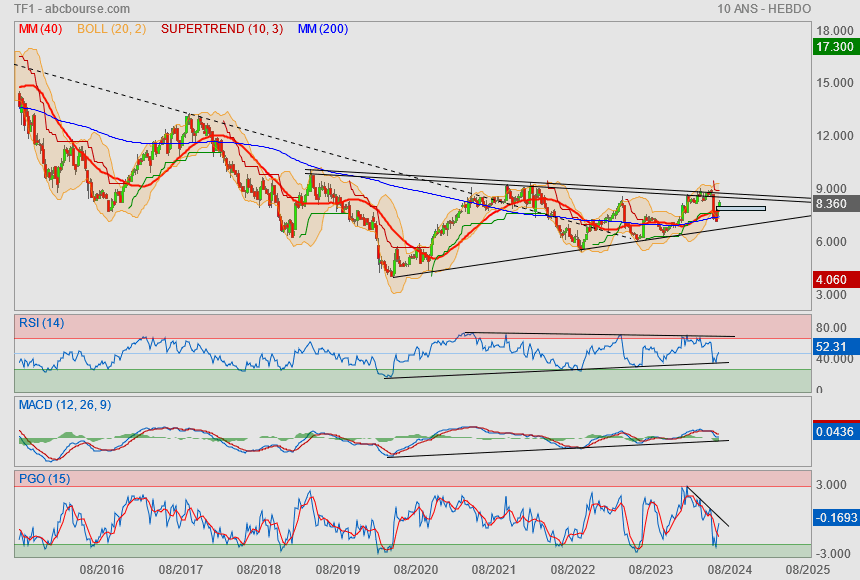This screenshot has height=580, width=860.
Task: Click the 'TF1 - abcbourse.com' chart title
Action: point(72,9)
